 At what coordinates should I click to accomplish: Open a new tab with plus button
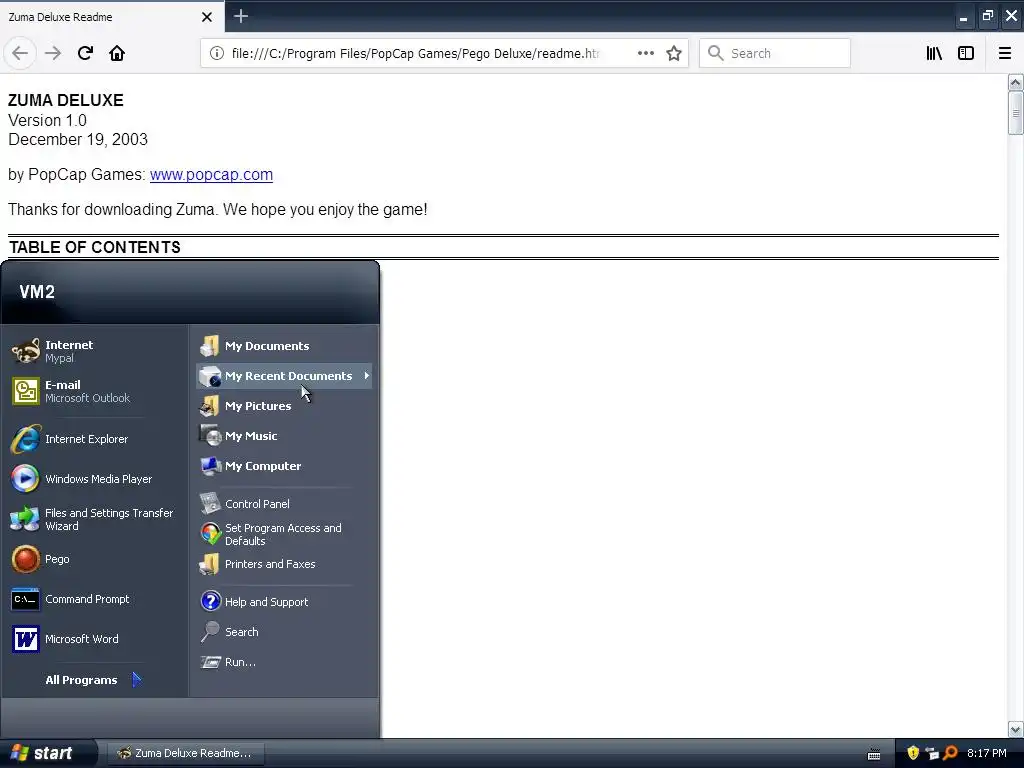(241, 16)
